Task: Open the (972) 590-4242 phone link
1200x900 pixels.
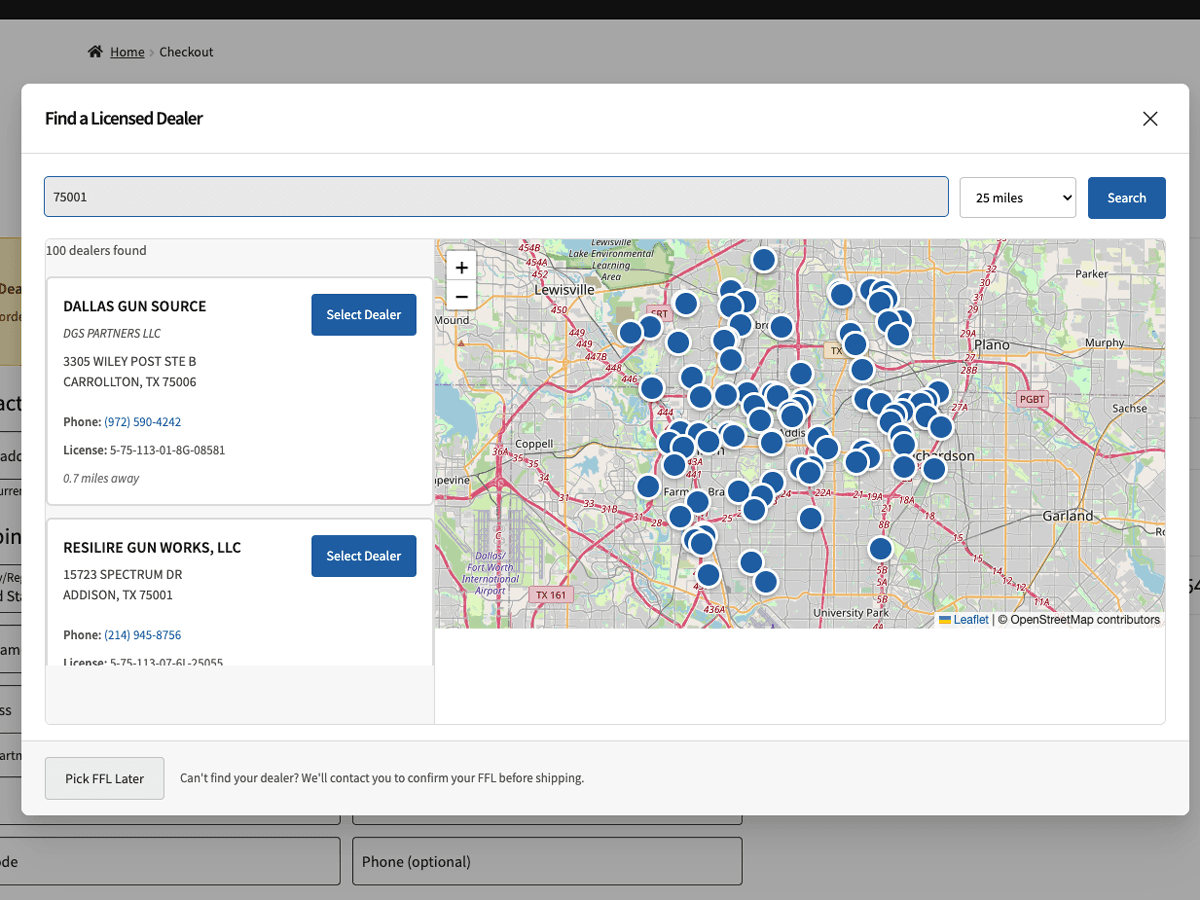Action: 142,421
